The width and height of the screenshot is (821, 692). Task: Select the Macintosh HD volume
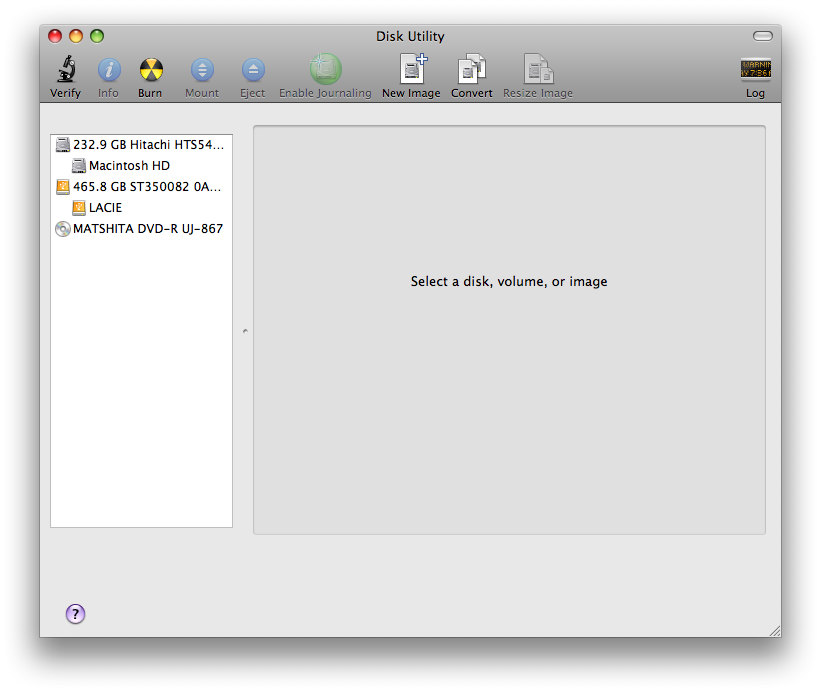(x=129, y=166)
